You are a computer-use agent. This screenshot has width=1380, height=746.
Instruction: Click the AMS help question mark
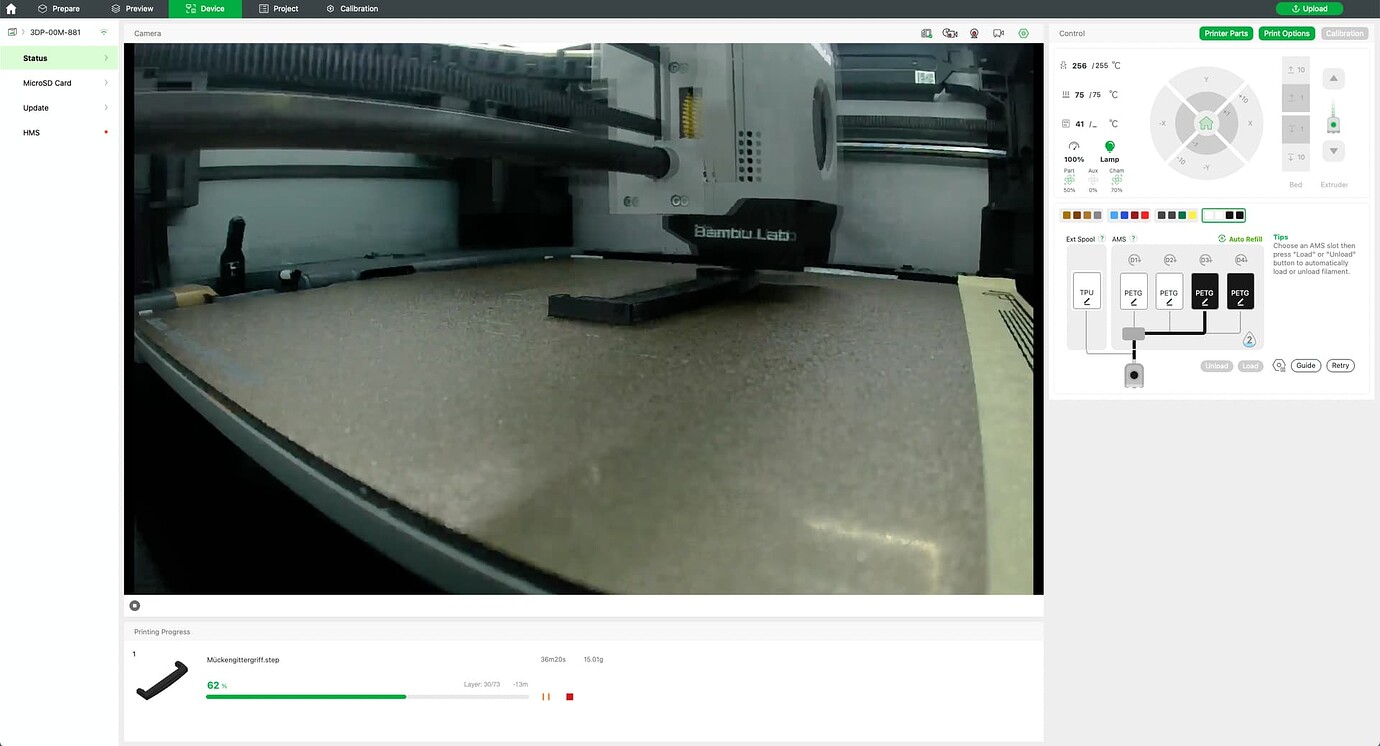click(x=1134, y=239)
